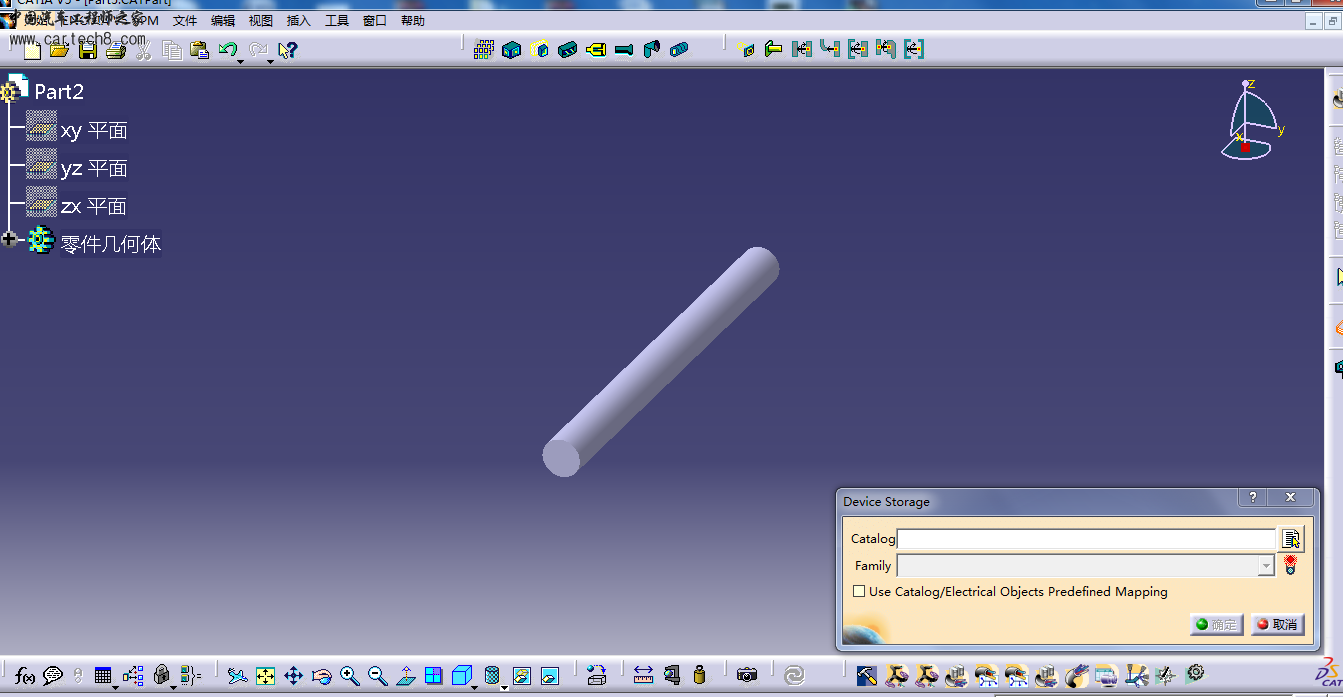Open the 窗口 menu

[x=375, y=20]
